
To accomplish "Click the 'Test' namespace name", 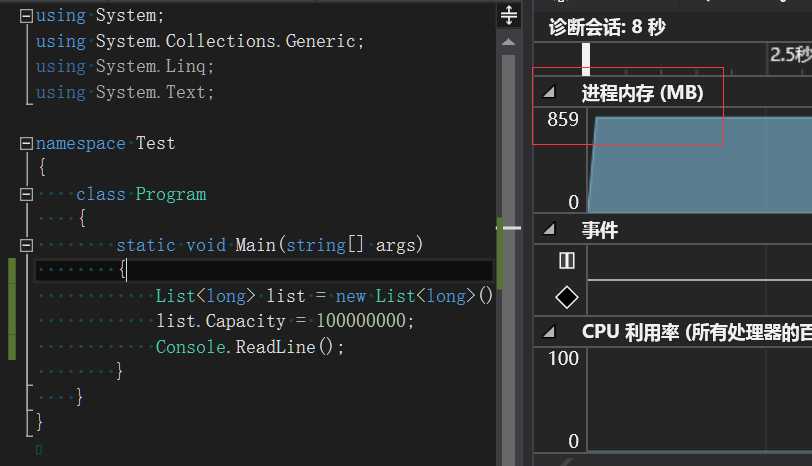I will click(x=155, y=143).
